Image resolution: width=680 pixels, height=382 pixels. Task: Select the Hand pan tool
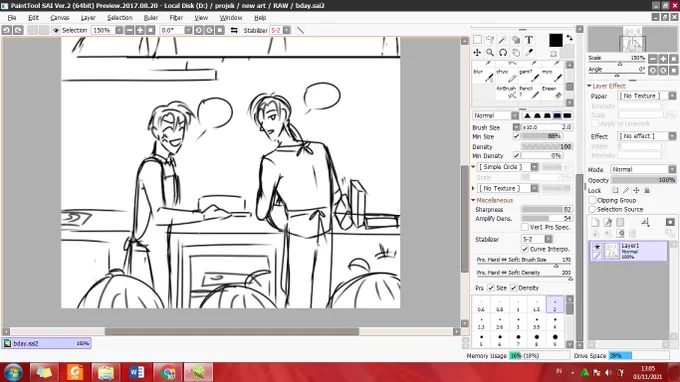pyautogui.click(x=516, y=53)
